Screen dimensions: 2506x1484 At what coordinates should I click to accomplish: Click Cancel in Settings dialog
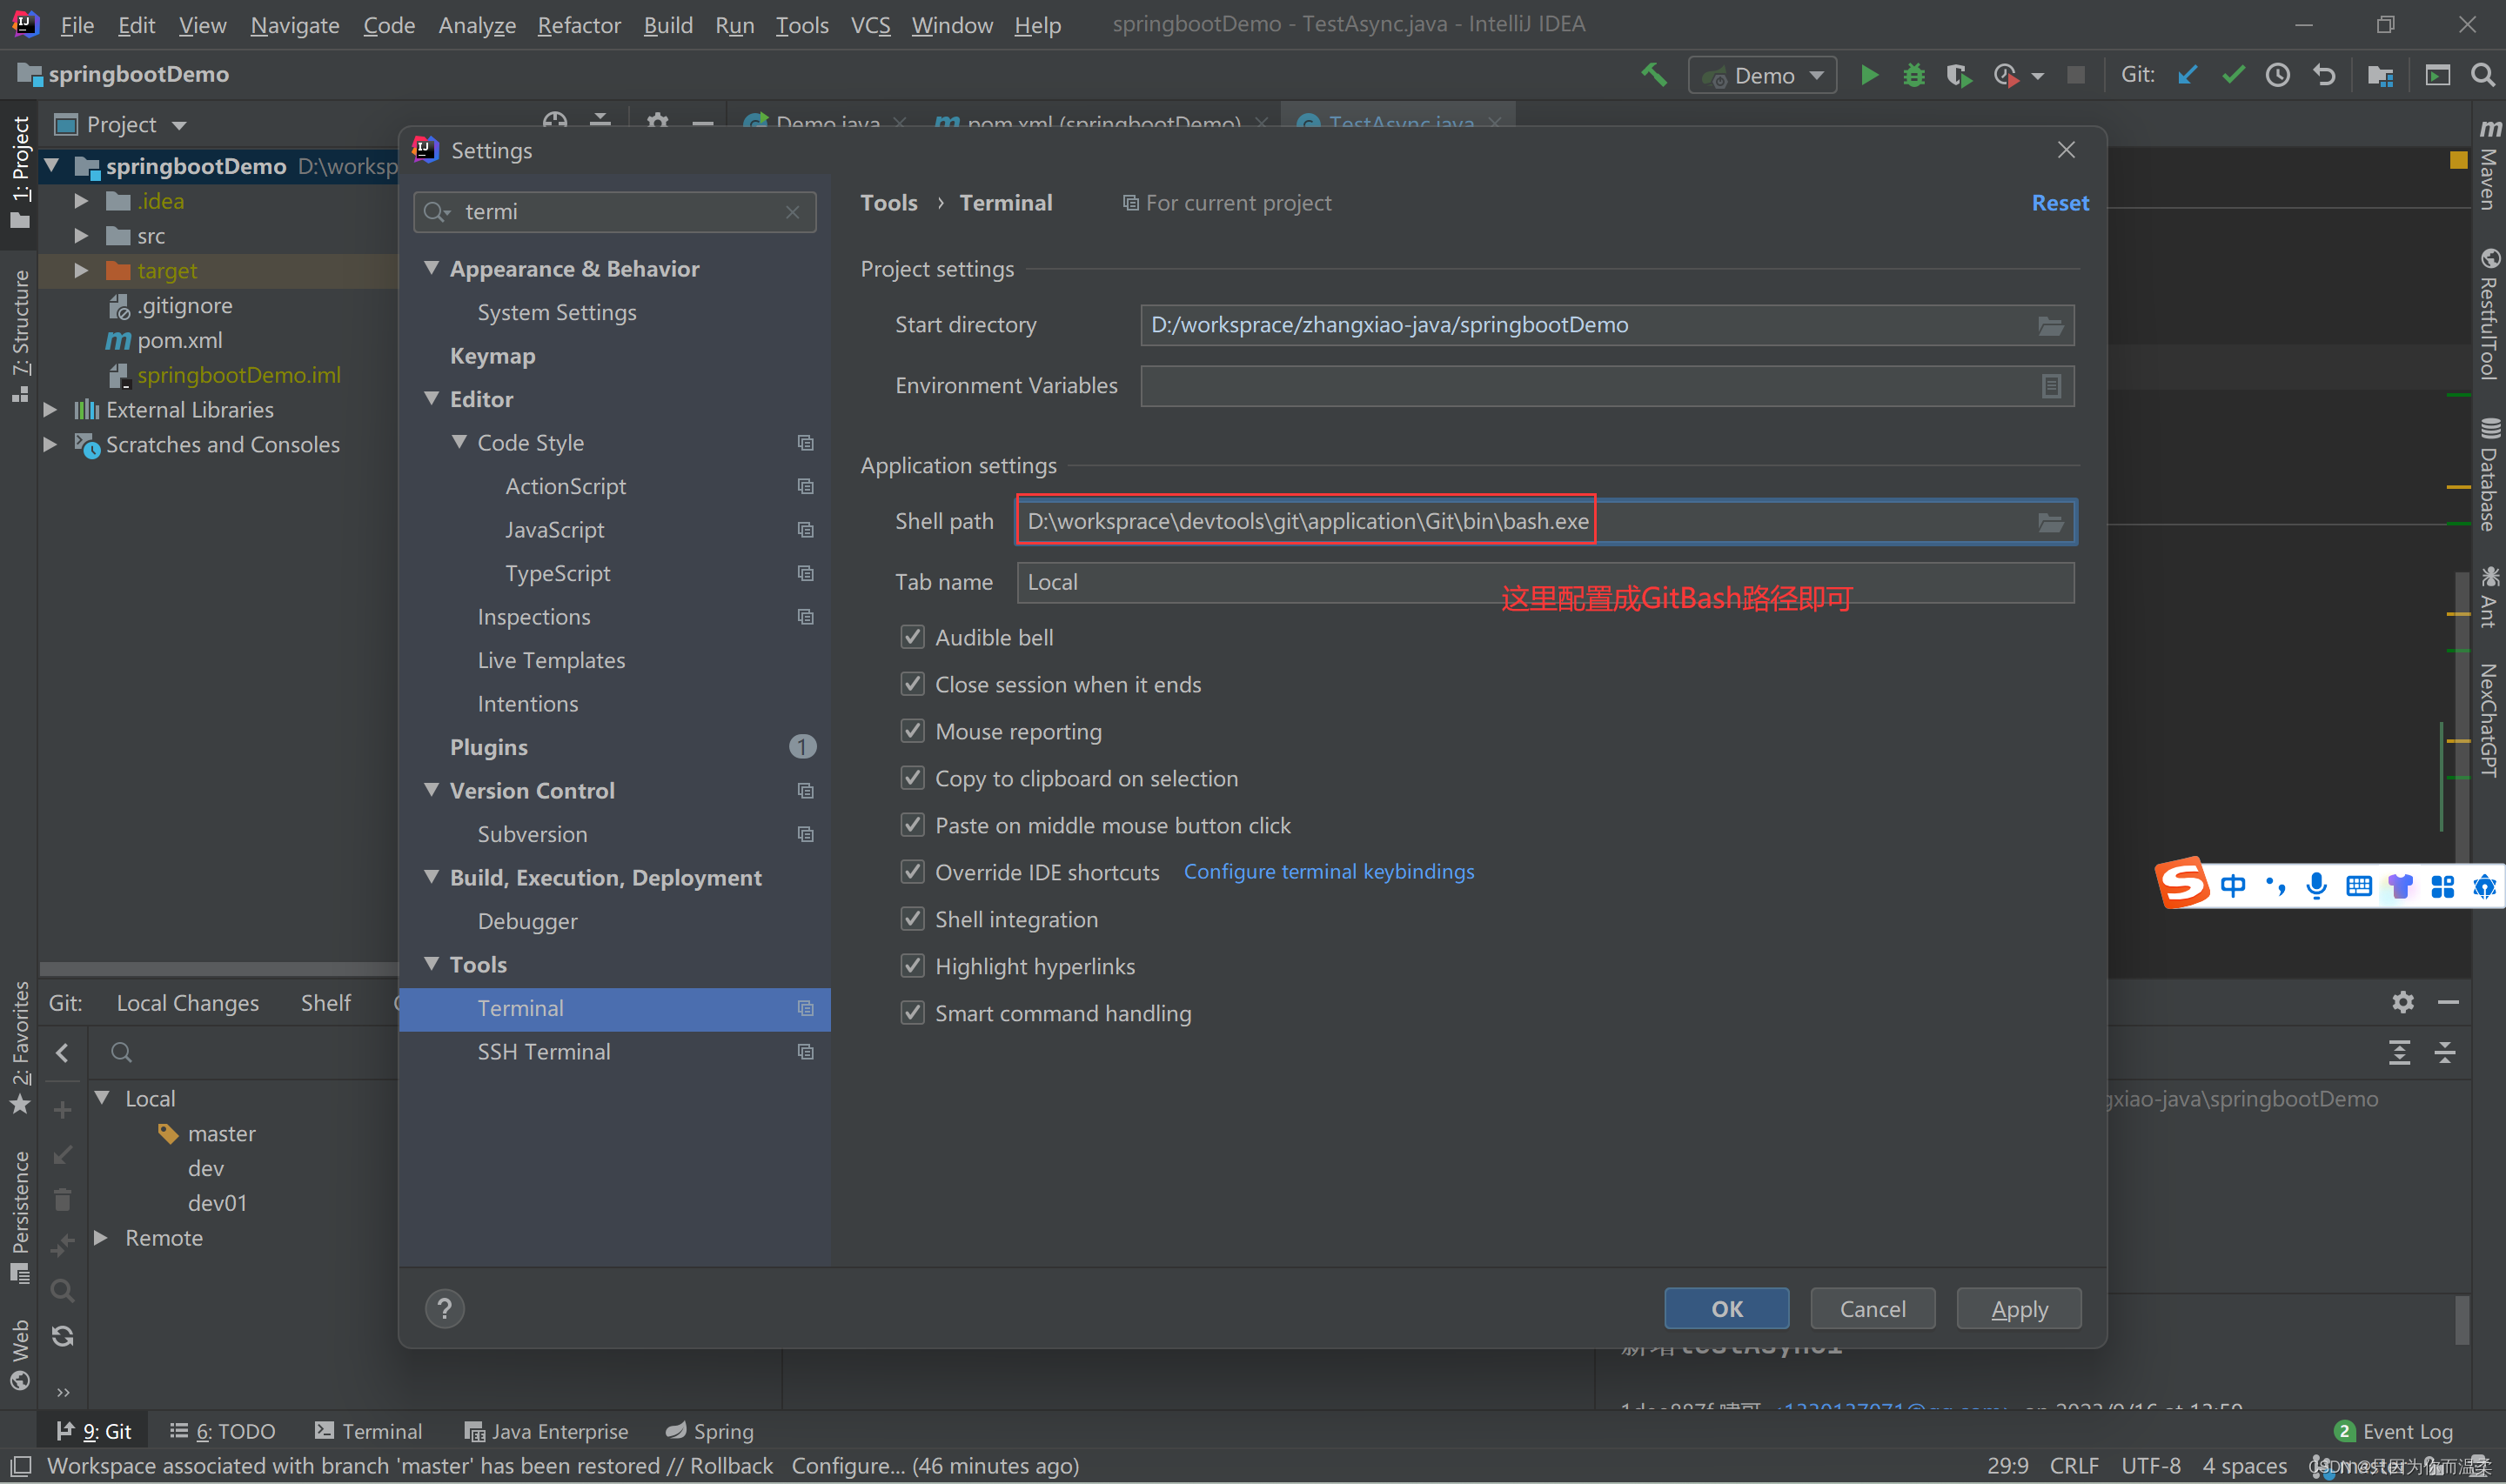1873,1309
